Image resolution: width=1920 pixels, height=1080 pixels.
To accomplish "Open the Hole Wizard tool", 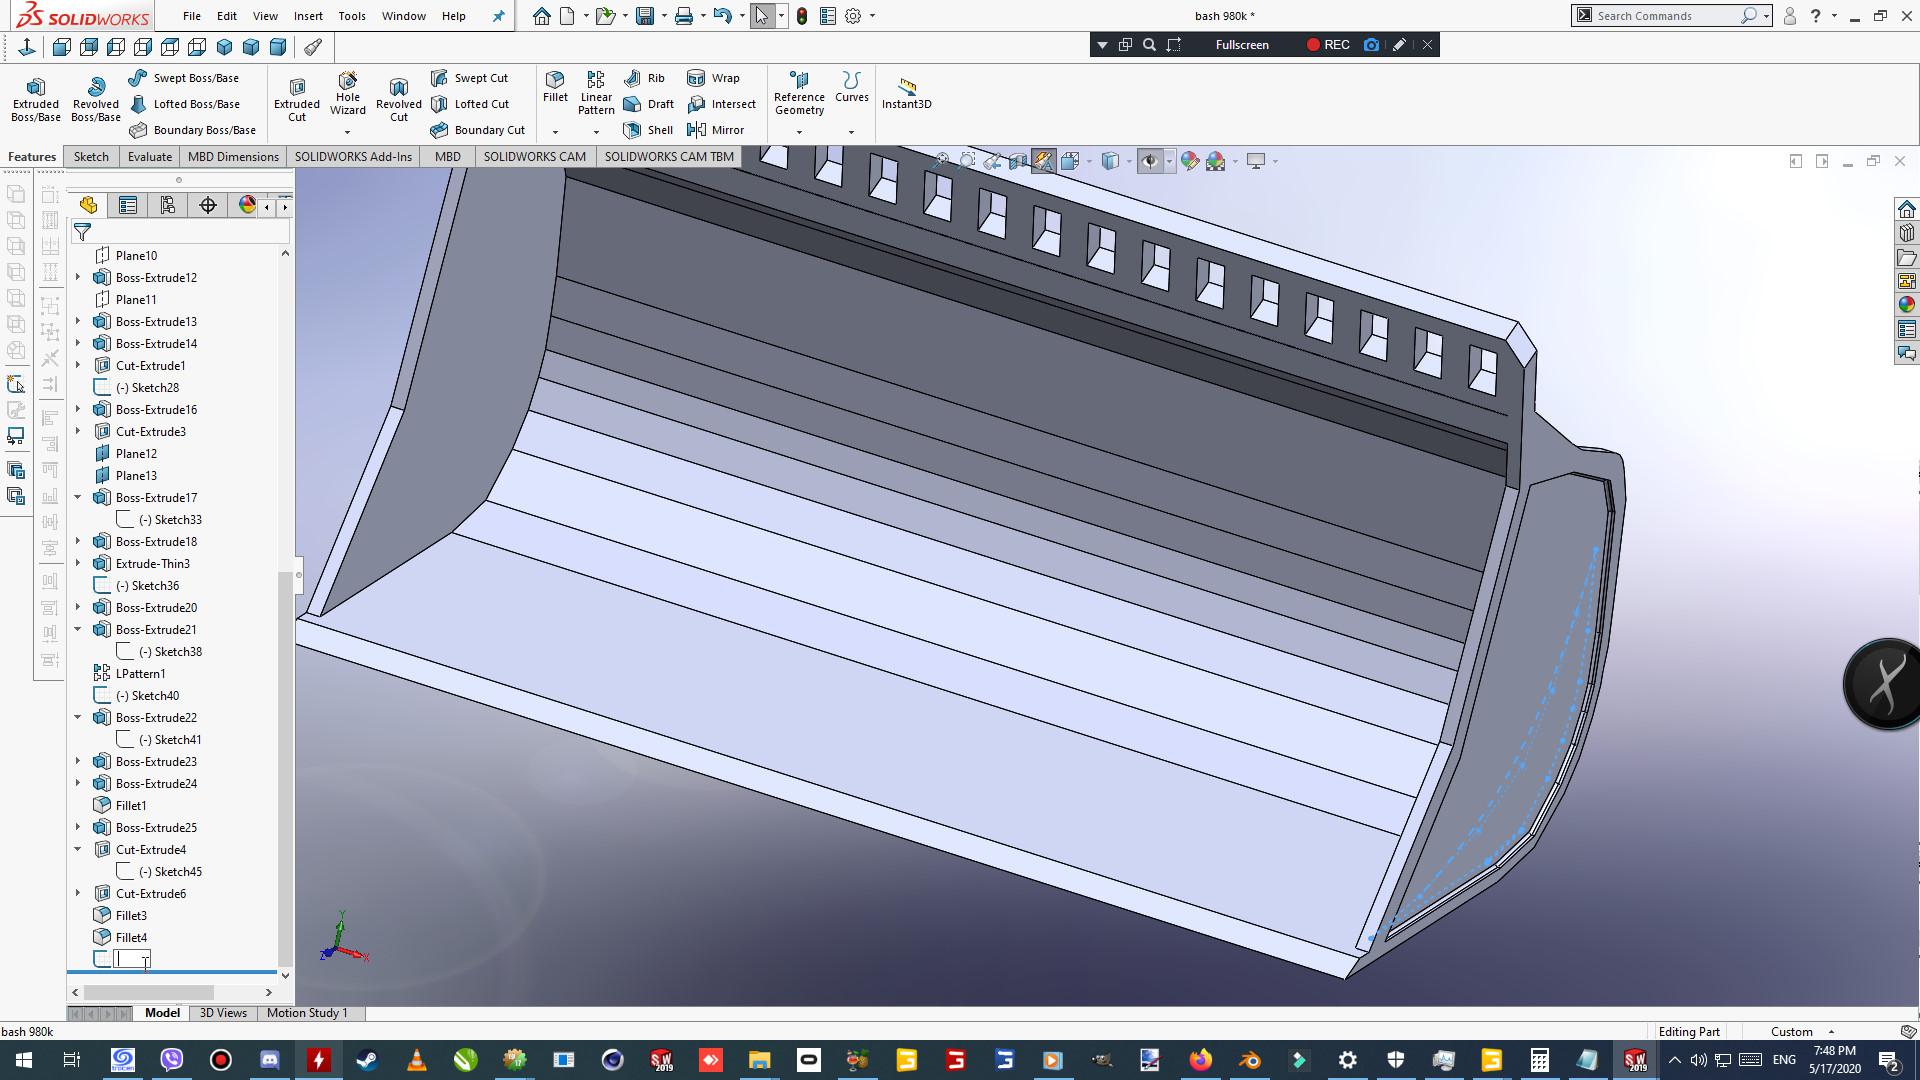I will tap(347, 93).
